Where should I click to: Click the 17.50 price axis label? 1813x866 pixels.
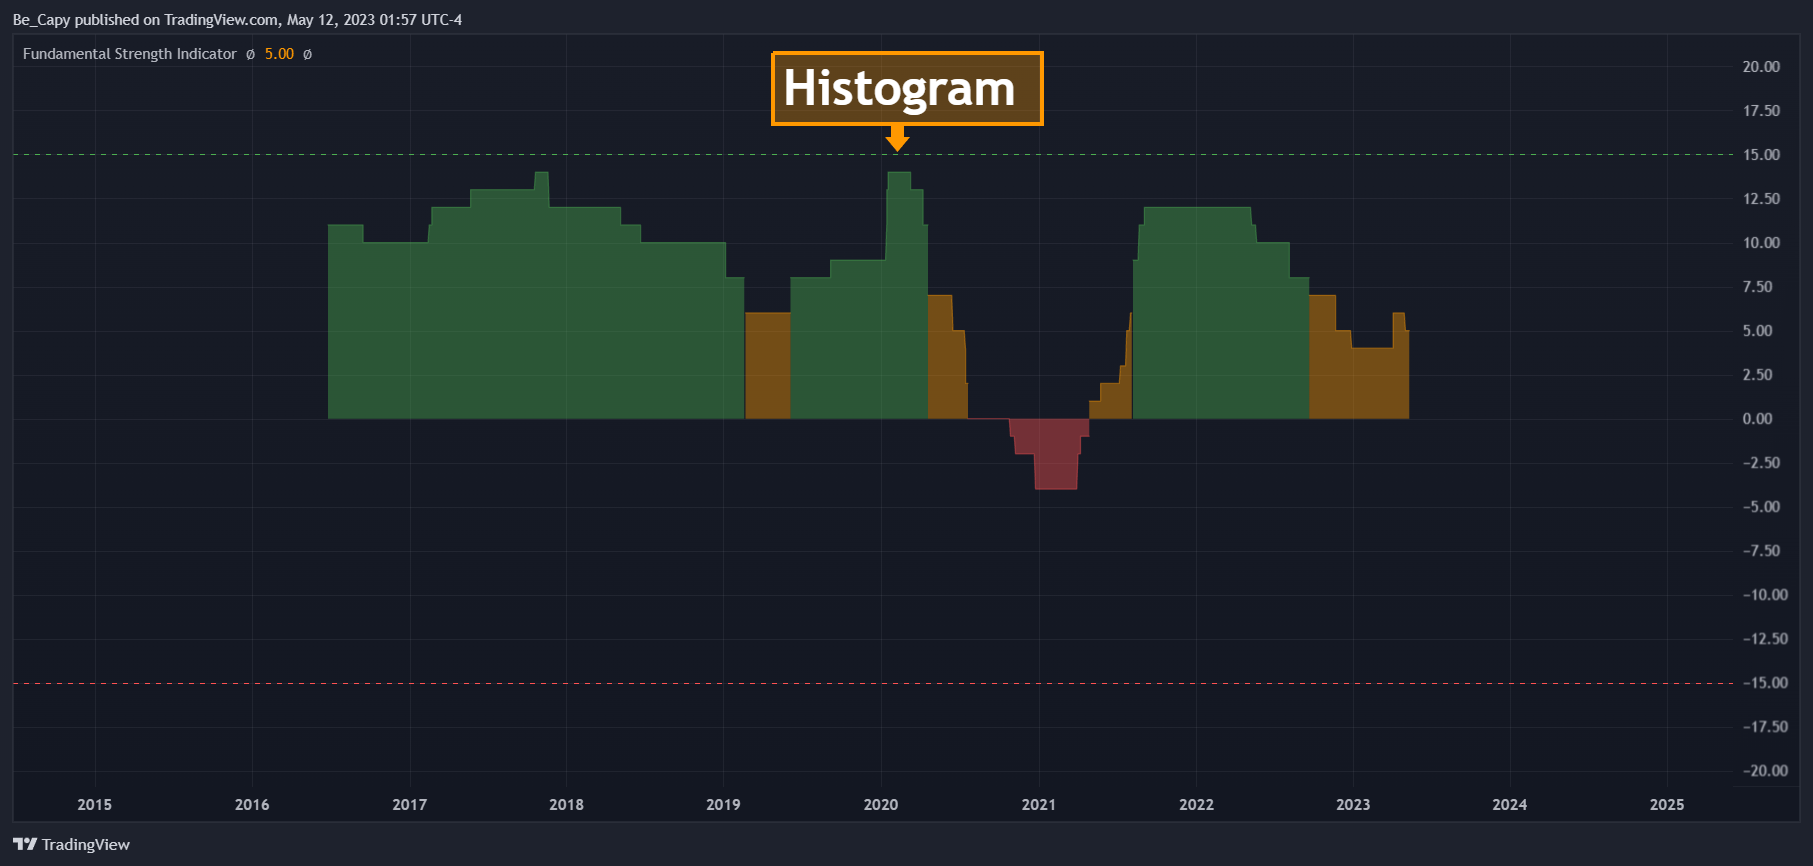(1761, 111)
